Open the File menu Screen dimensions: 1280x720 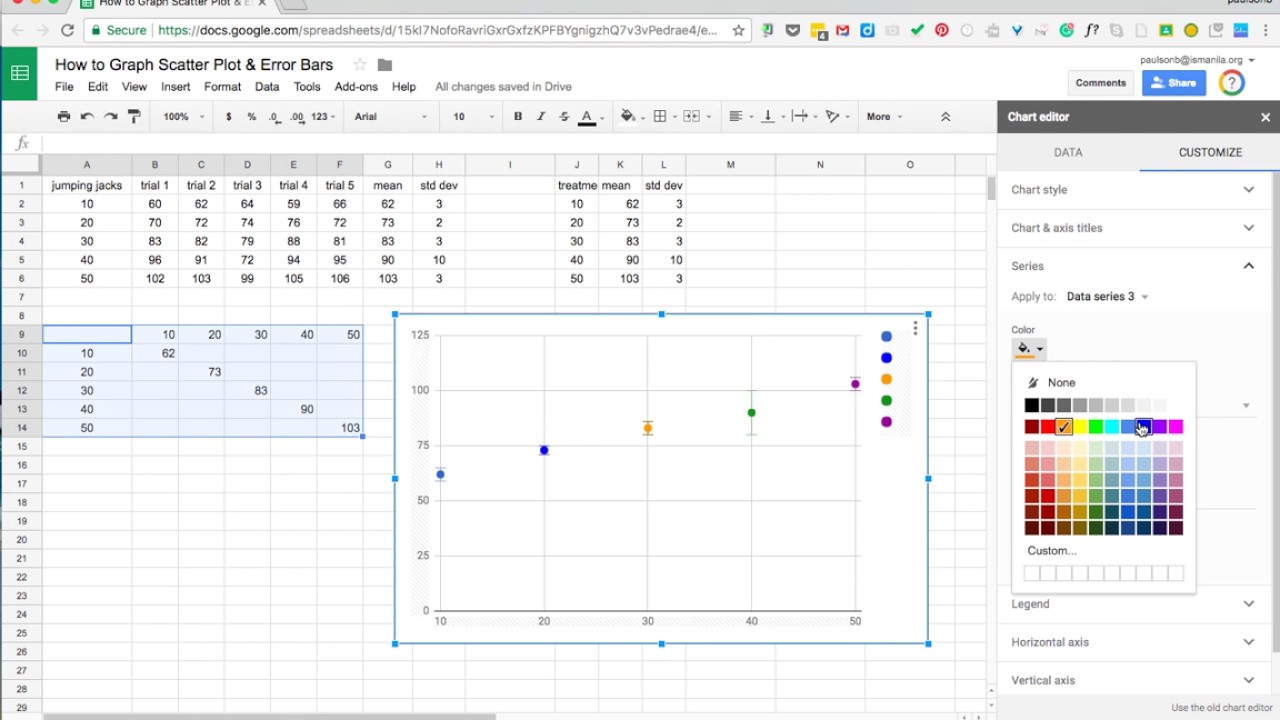coord(64,87)
